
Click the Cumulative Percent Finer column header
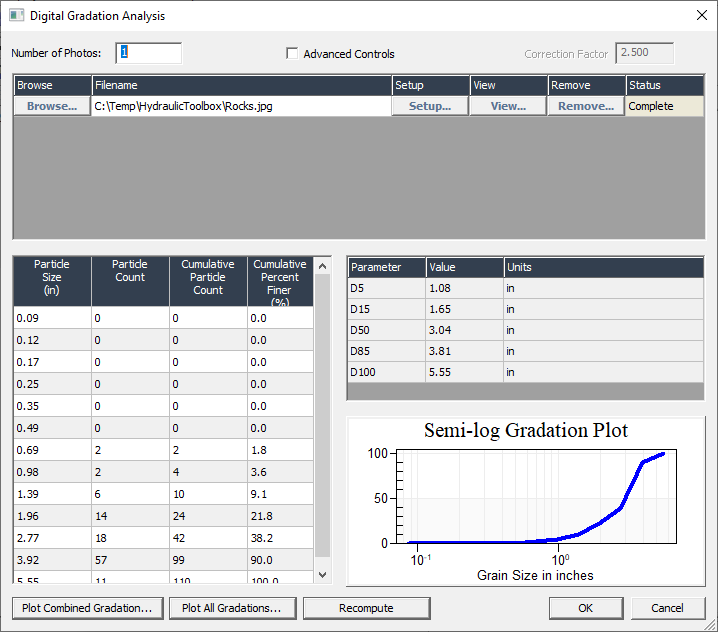[280, 282]
